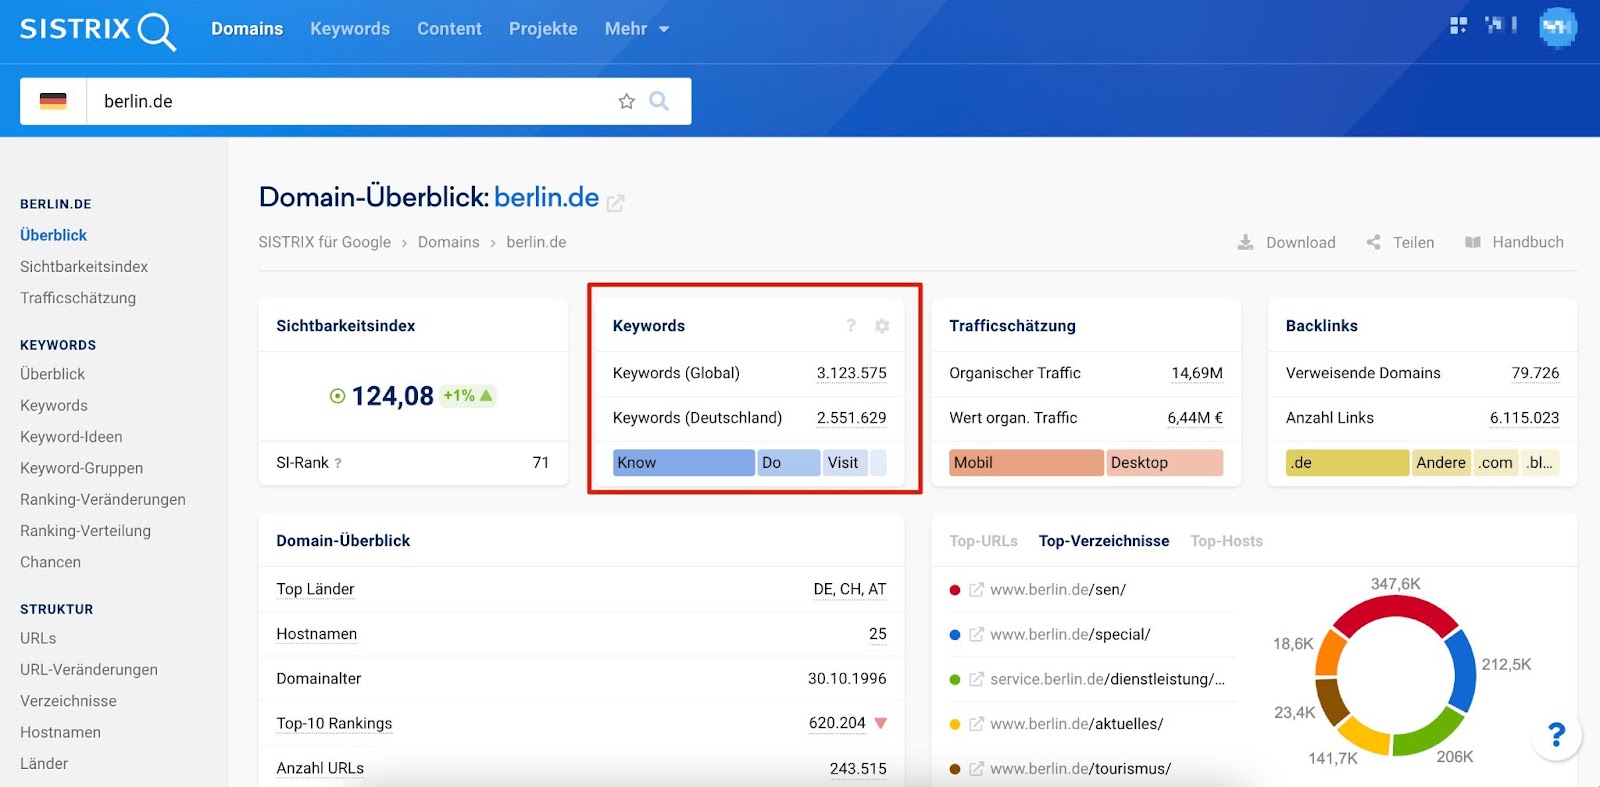The image size is (1600, 787).
Task: Click the blue segment of the donut chart
Action: click(x=1463, y=672)
